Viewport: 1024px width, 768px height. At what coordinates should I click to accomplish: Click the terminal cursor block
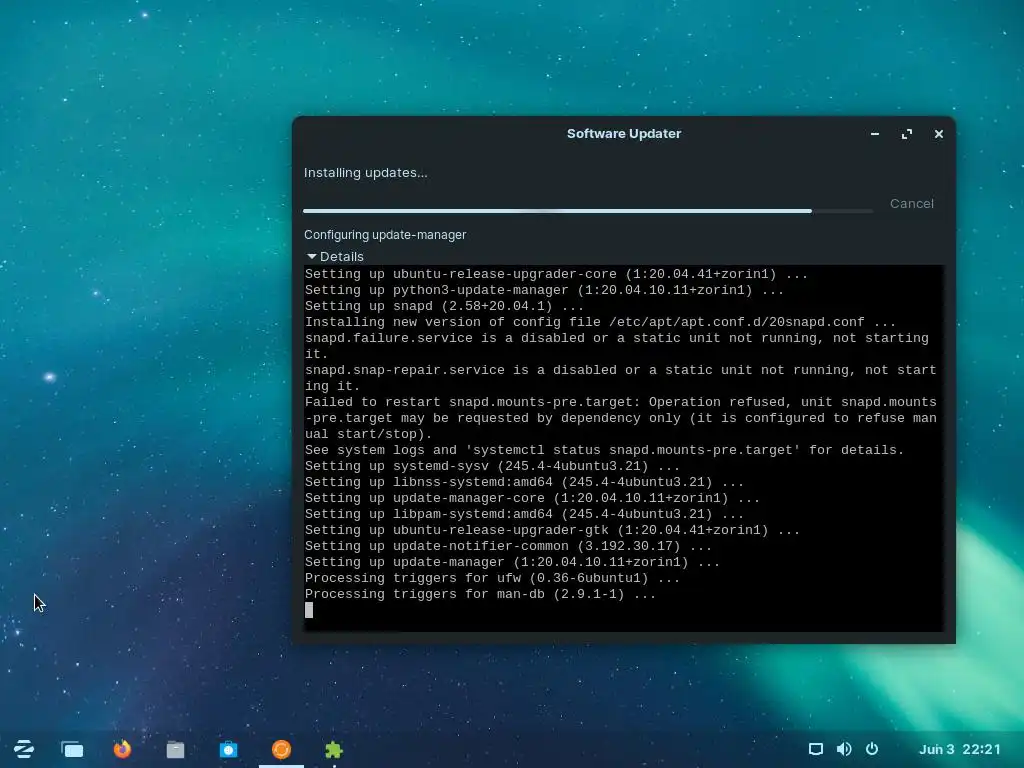pos(309,610)
